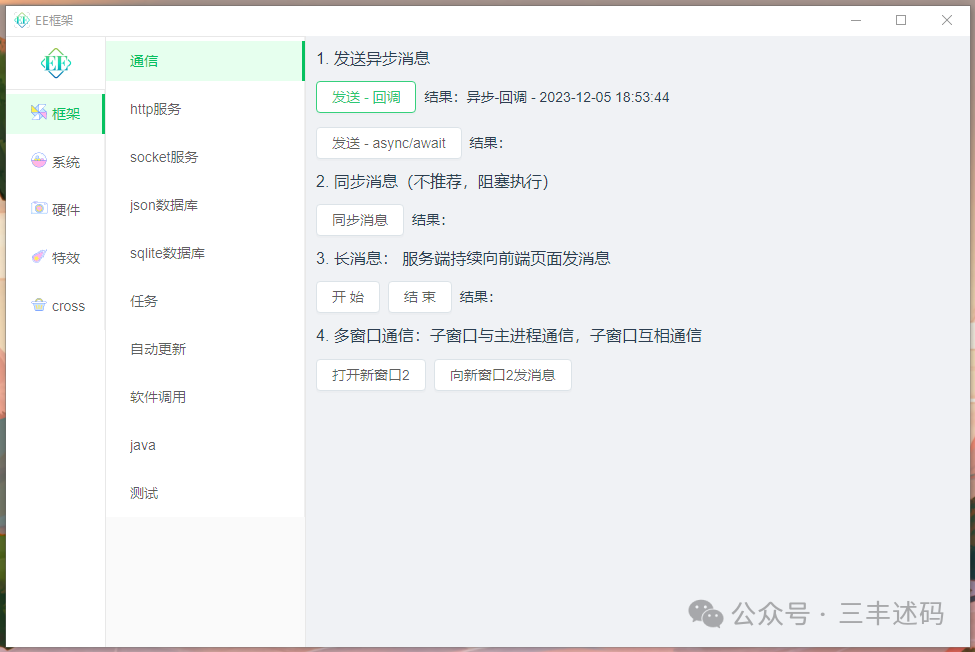Click 向新窗口2发消息 button

tap(502, 375)
